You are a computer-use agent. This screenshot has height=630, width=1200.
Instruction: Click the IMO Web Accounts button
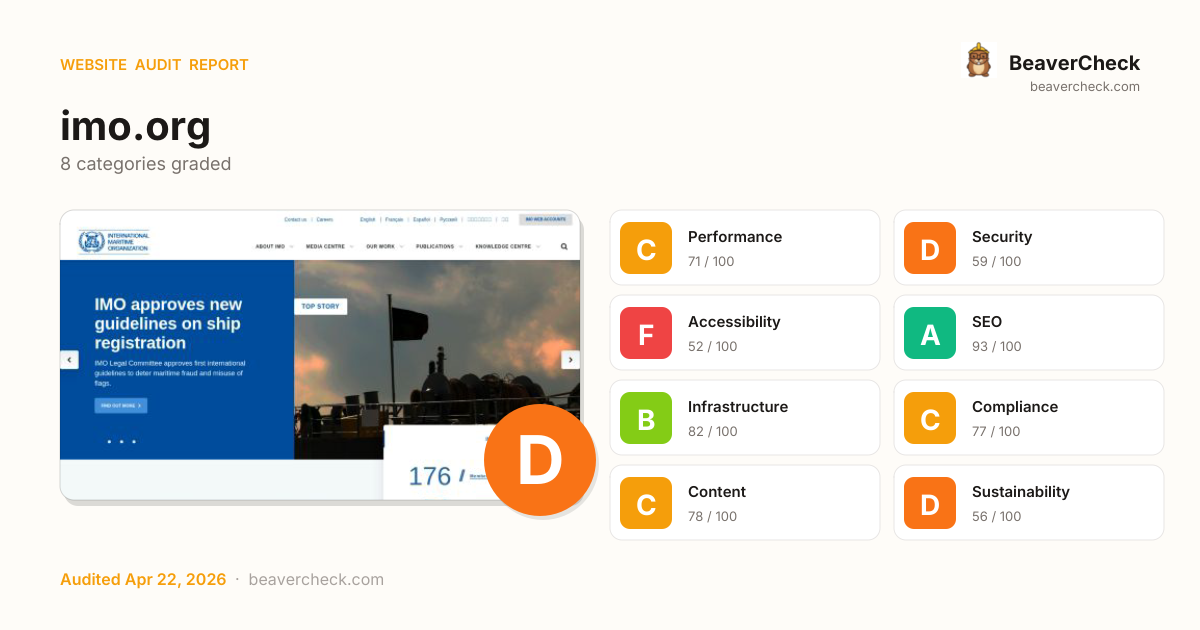[x=545, y=219]
